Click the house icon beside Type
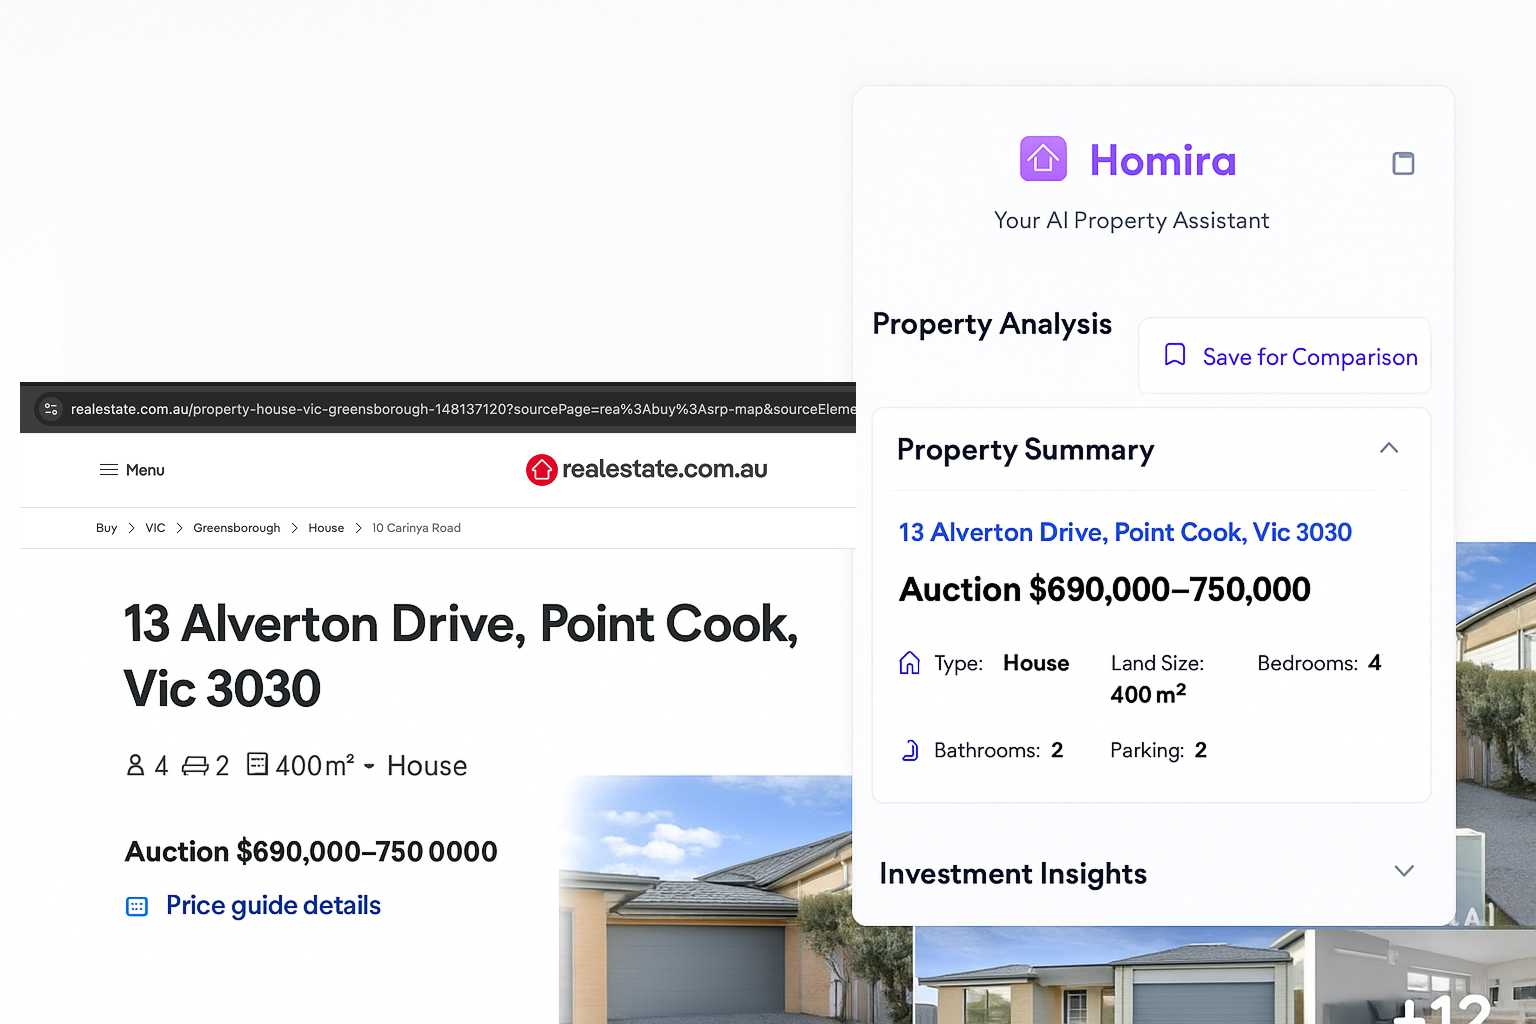The height and width of the screenshot is (1024, 1536). point(909,663)
